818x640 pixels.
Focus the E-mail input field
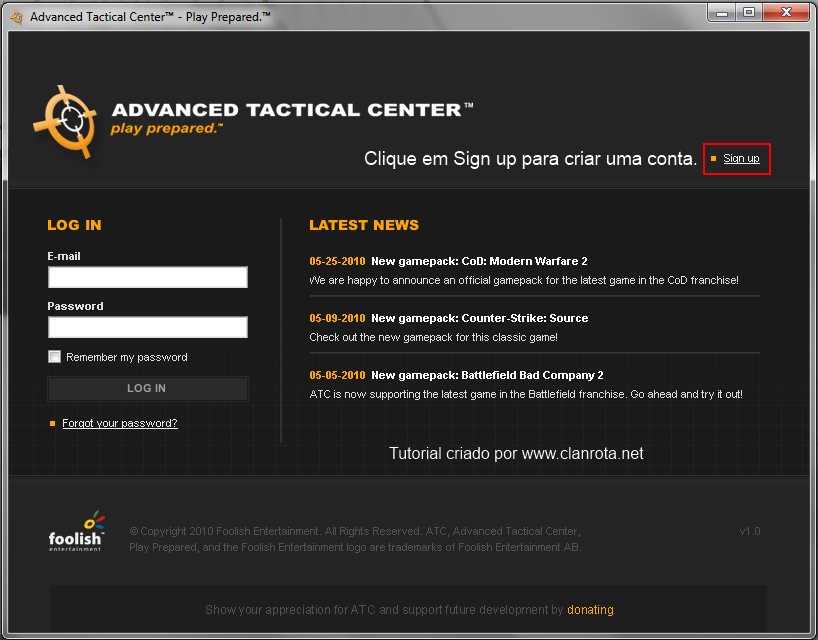[x=148, y=277]
